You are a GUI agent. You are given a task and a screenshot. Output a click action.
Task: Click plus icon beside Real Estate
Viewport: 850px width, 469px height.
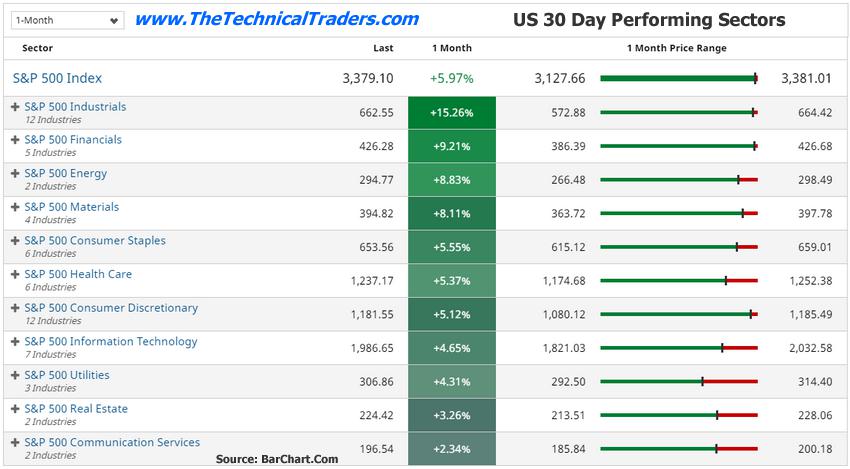pos(15,409)
